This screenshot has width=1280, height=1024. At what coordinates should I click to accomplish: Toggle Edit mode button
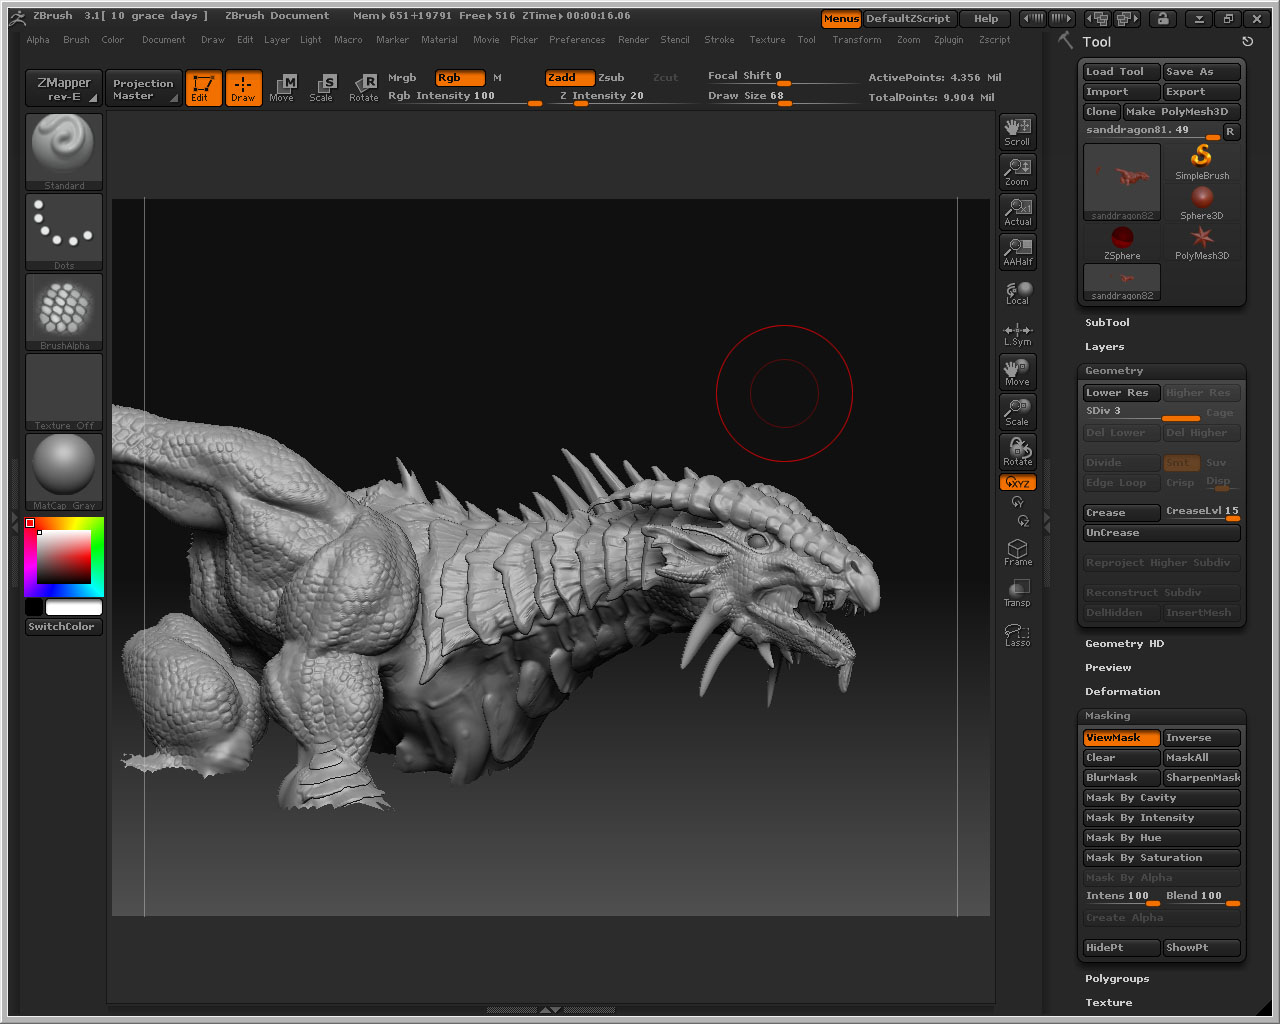pos(204,88)
